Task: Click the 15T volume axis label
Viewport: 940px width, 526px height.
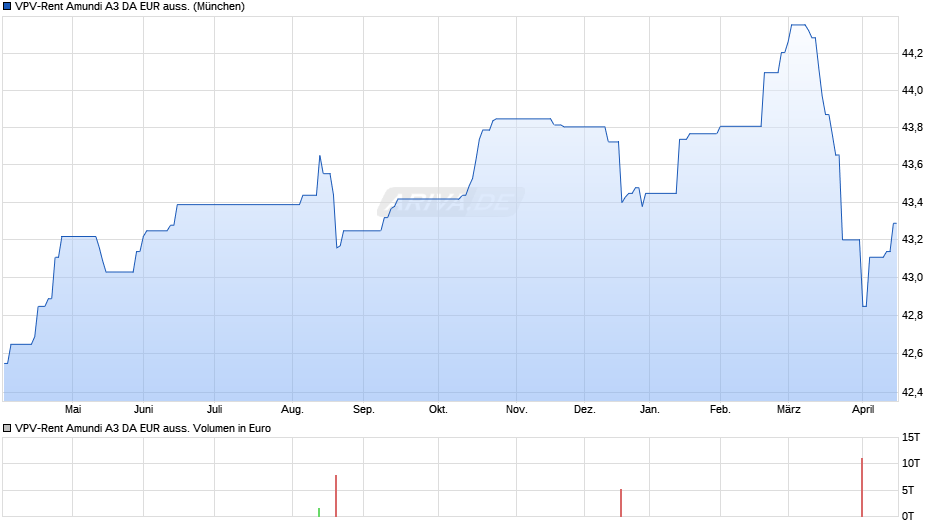Action: point(911,437)
